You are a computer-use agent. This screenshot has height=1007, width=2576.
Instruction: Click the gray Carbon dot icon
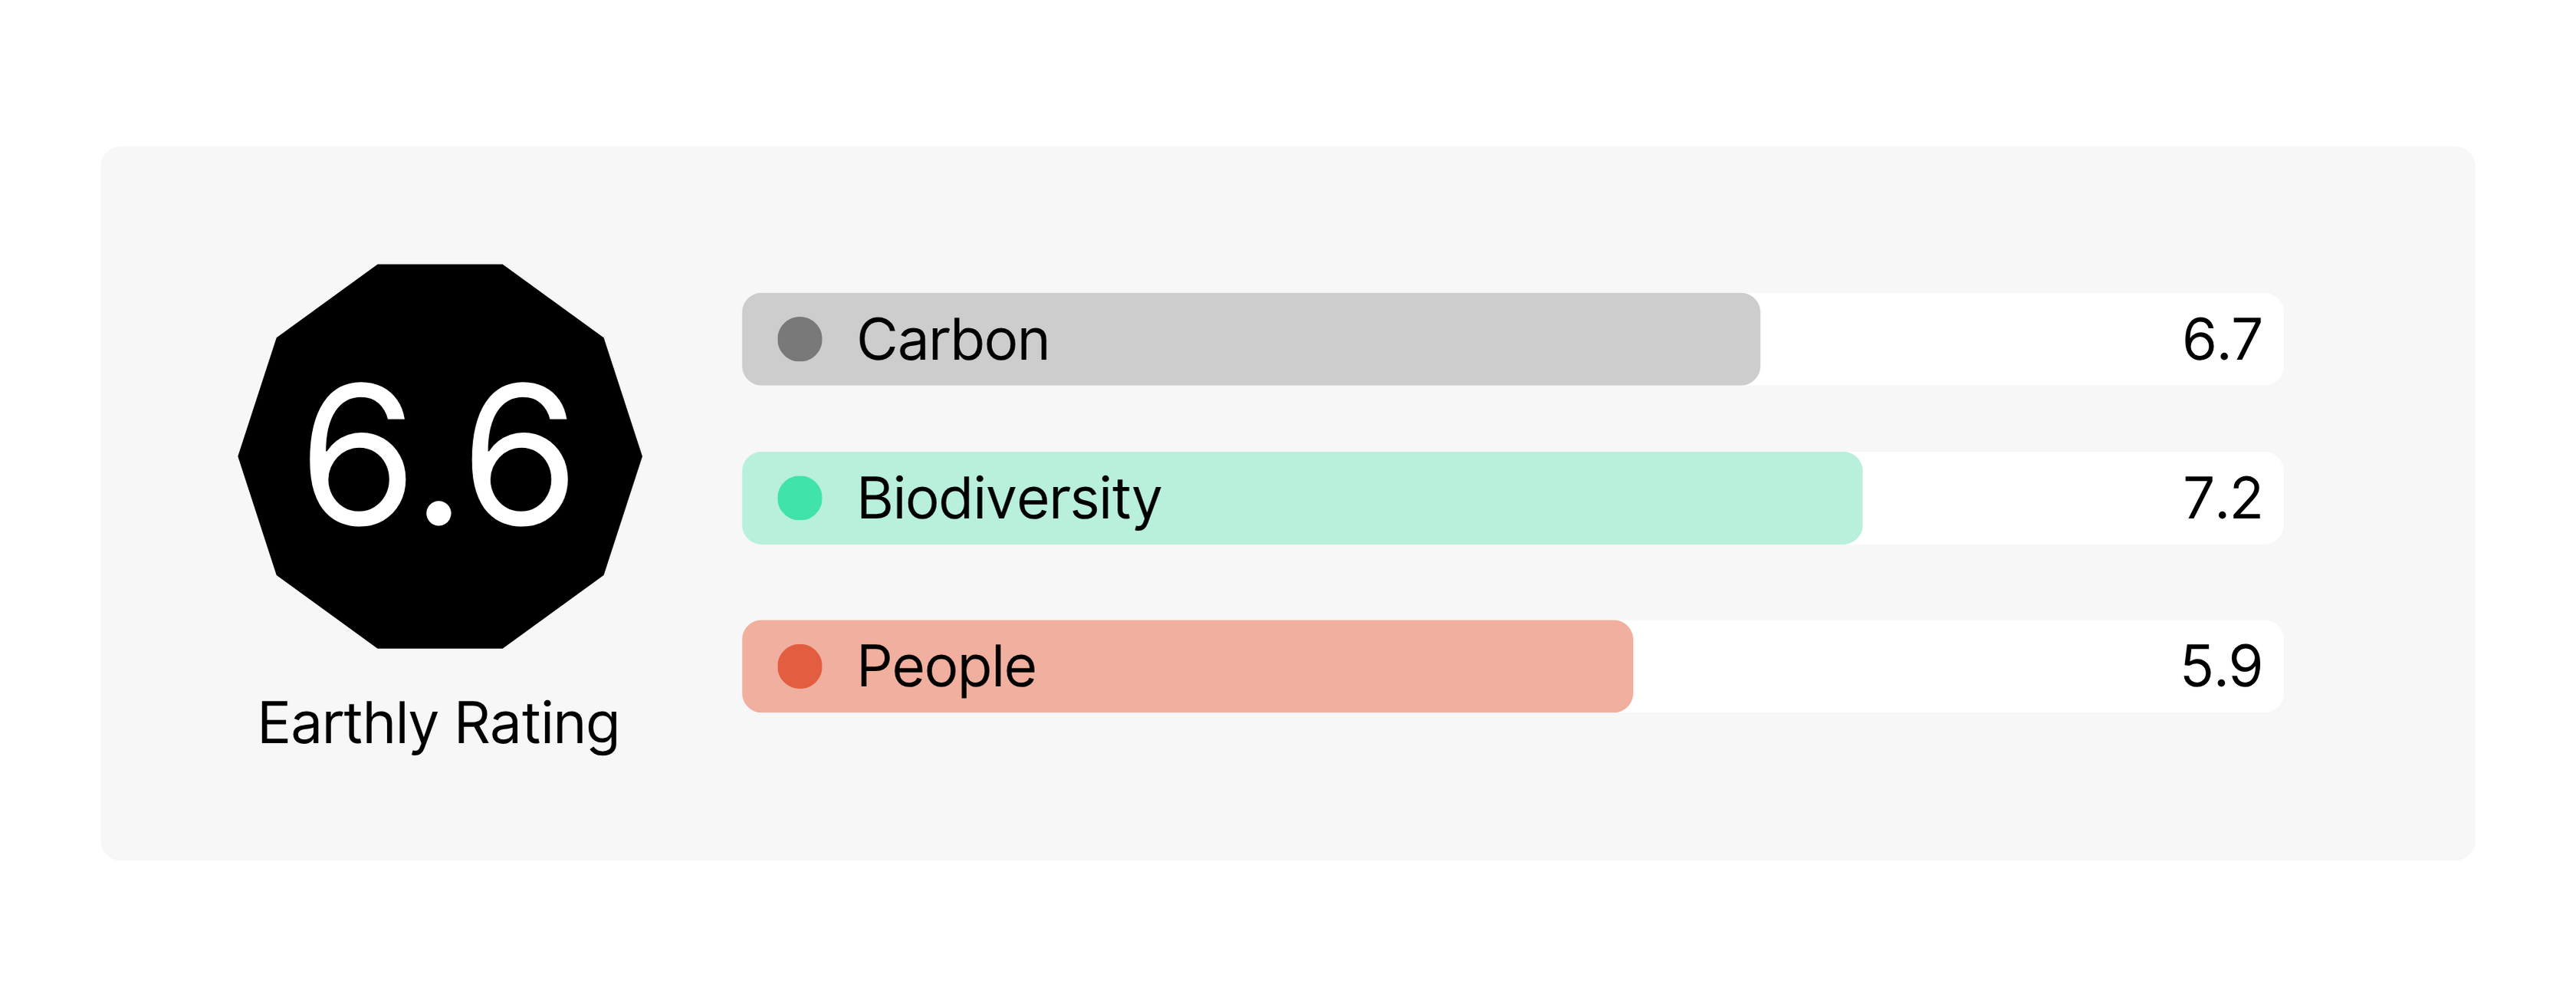tap(800, 339)
